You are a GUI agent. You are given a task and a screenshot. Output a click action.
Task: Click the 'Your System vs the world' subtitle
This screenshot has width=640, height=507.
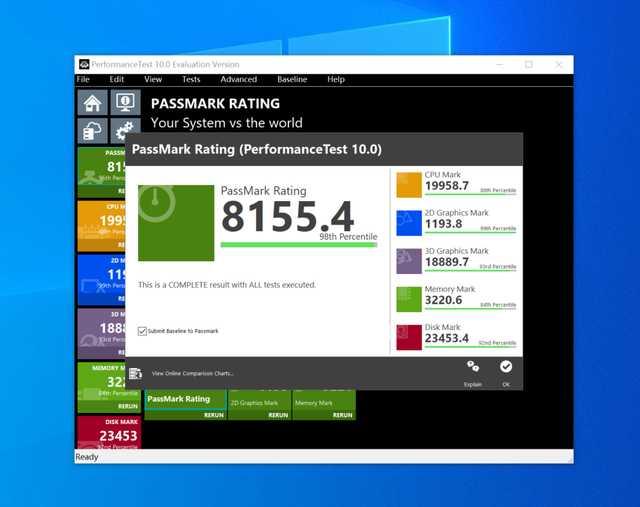pos(227,123)
